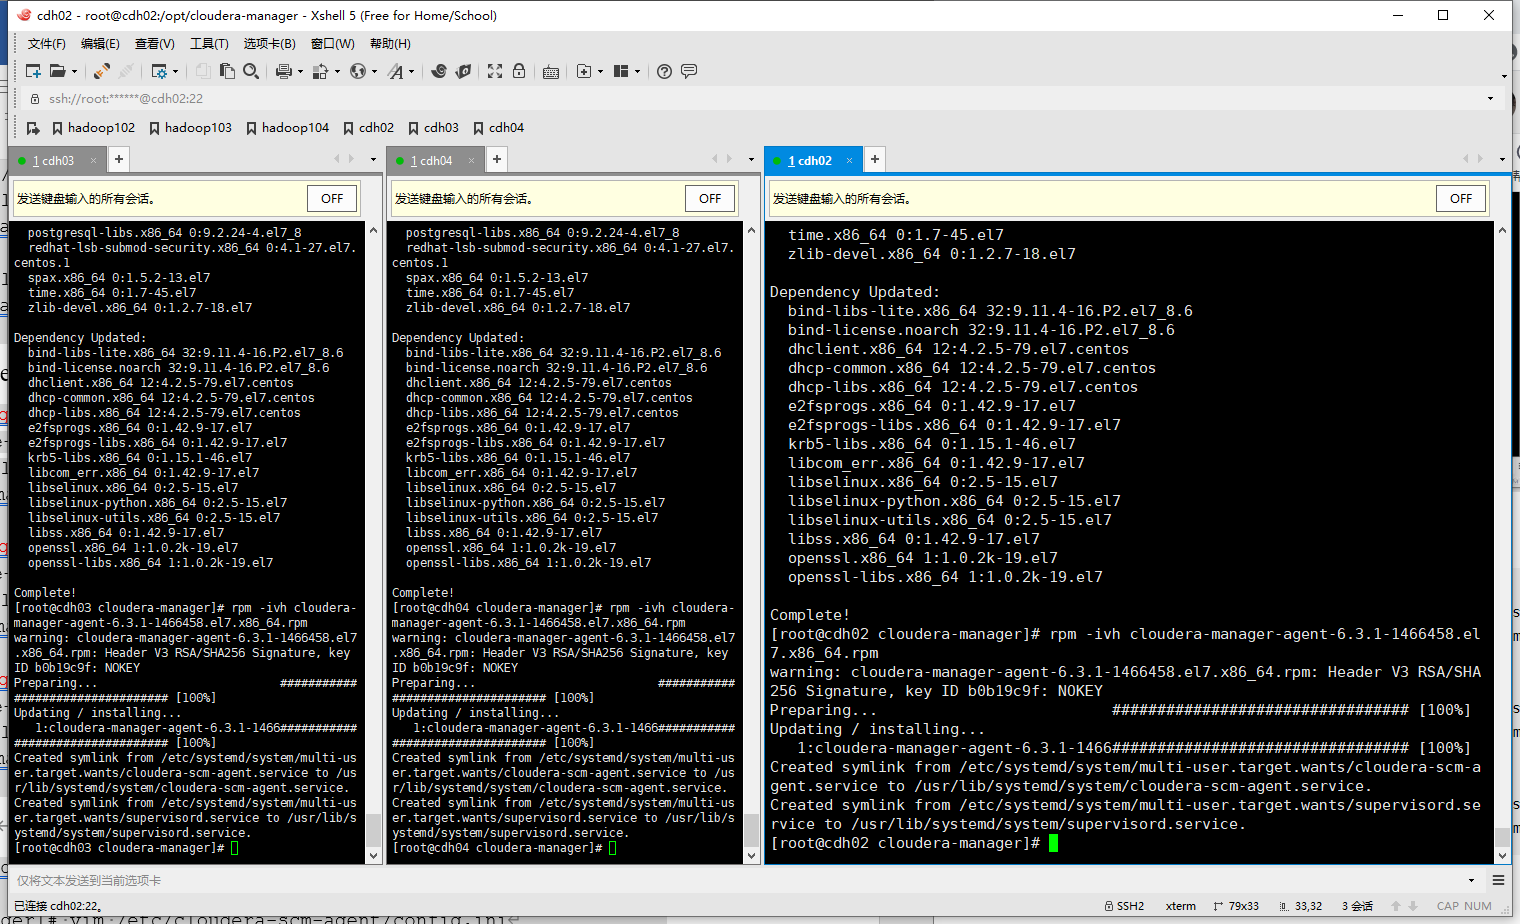Launch Xmanager from the toolbar

[x=463, y=71]
